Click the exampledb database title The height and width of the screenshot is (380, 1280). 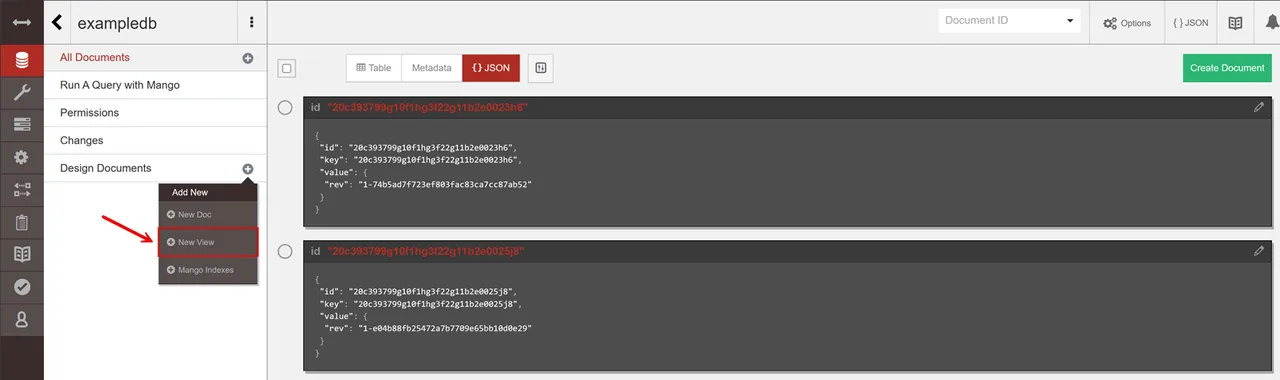117,22
